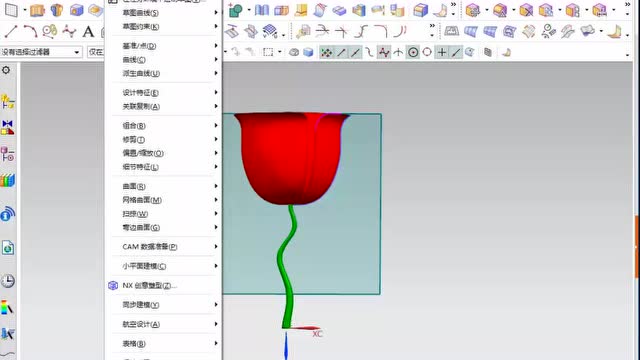Click the trim curve crossing-lines icon
The image size is (640, 360).
[341, 31]
